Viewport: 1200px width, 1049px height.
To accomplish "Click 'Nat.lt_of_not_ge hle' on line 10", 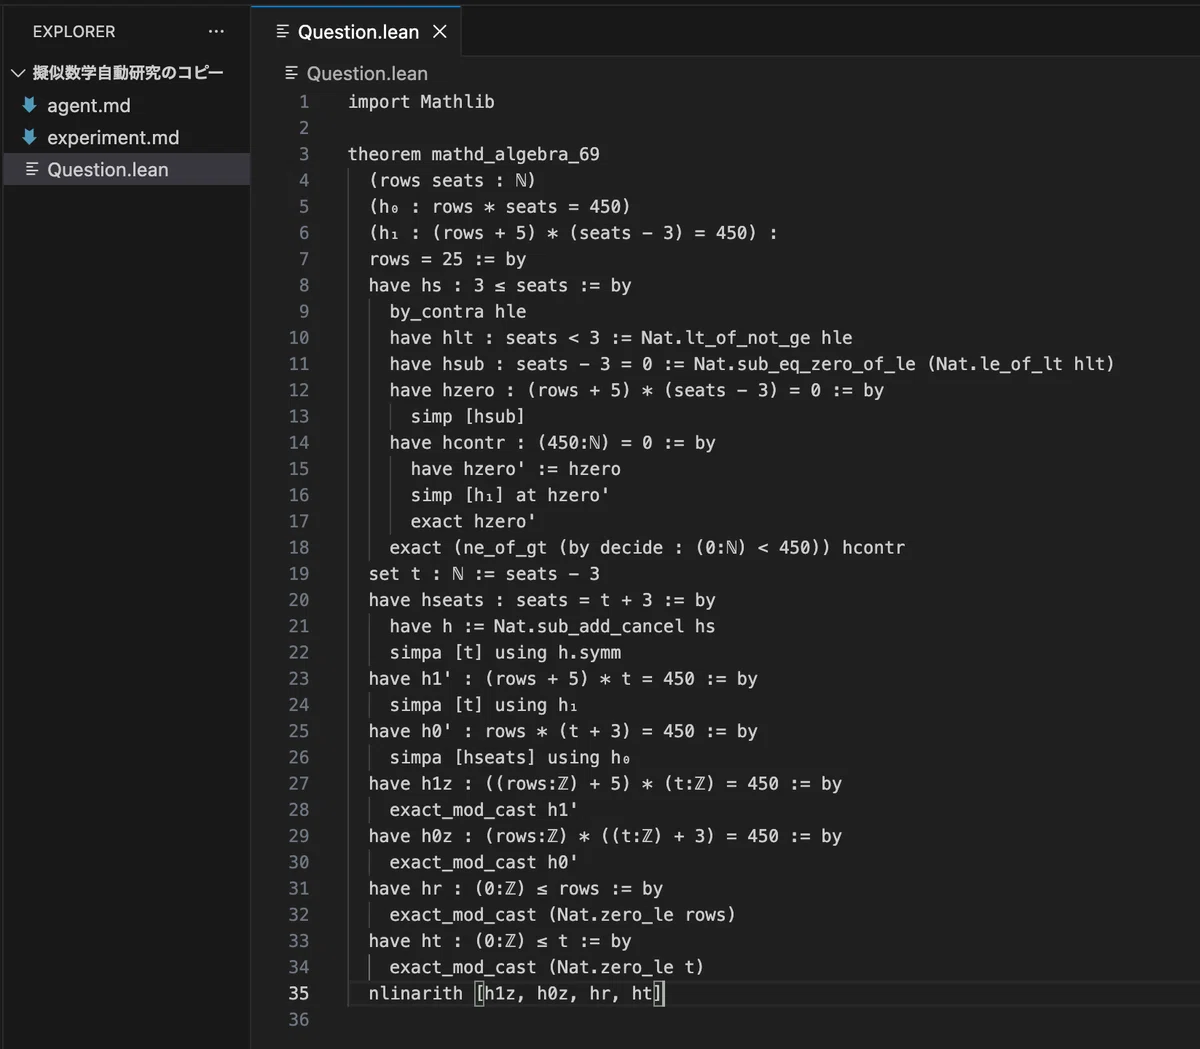I will (747, 338).
